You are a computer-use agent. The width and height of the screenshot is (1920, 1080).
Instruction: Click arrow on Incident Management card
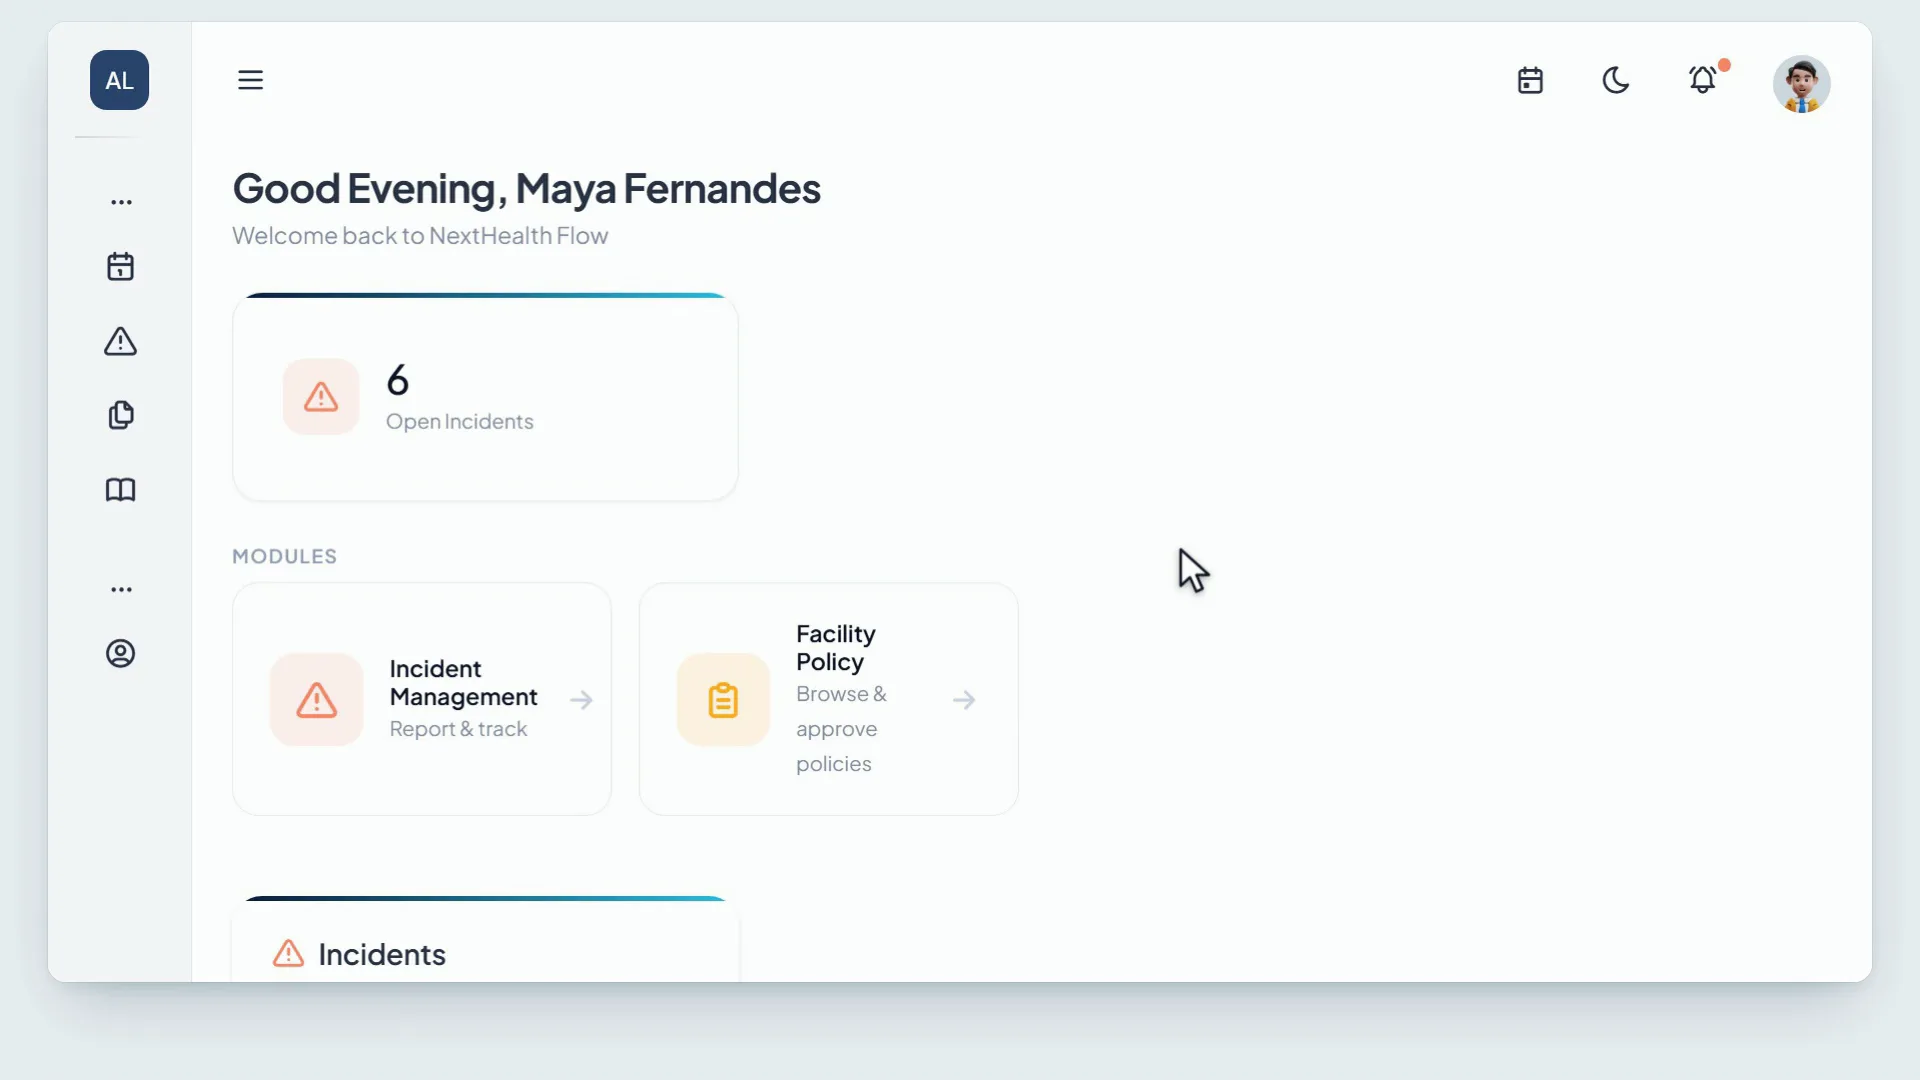pos(581,700)
